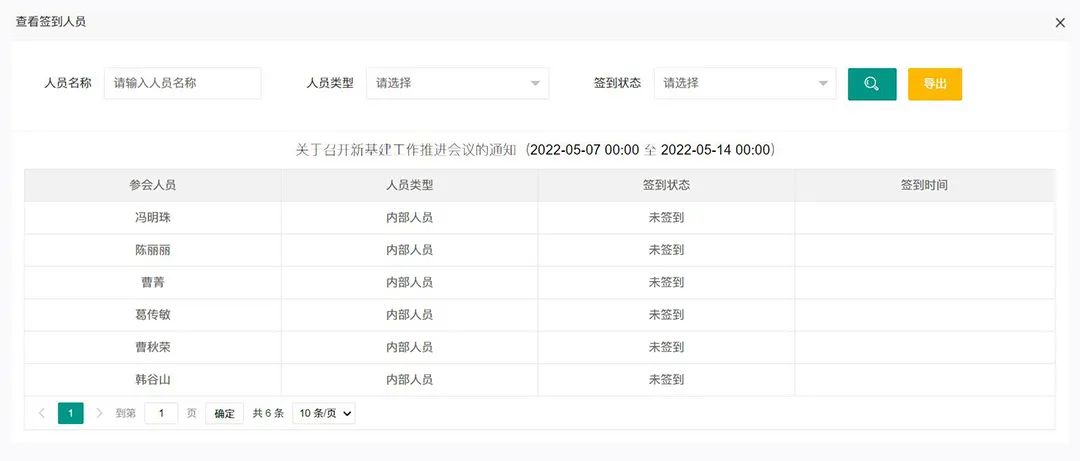1080x461 pixels.
Task: Open the 签到状态 dropdown
Action: tap(745, 83)
